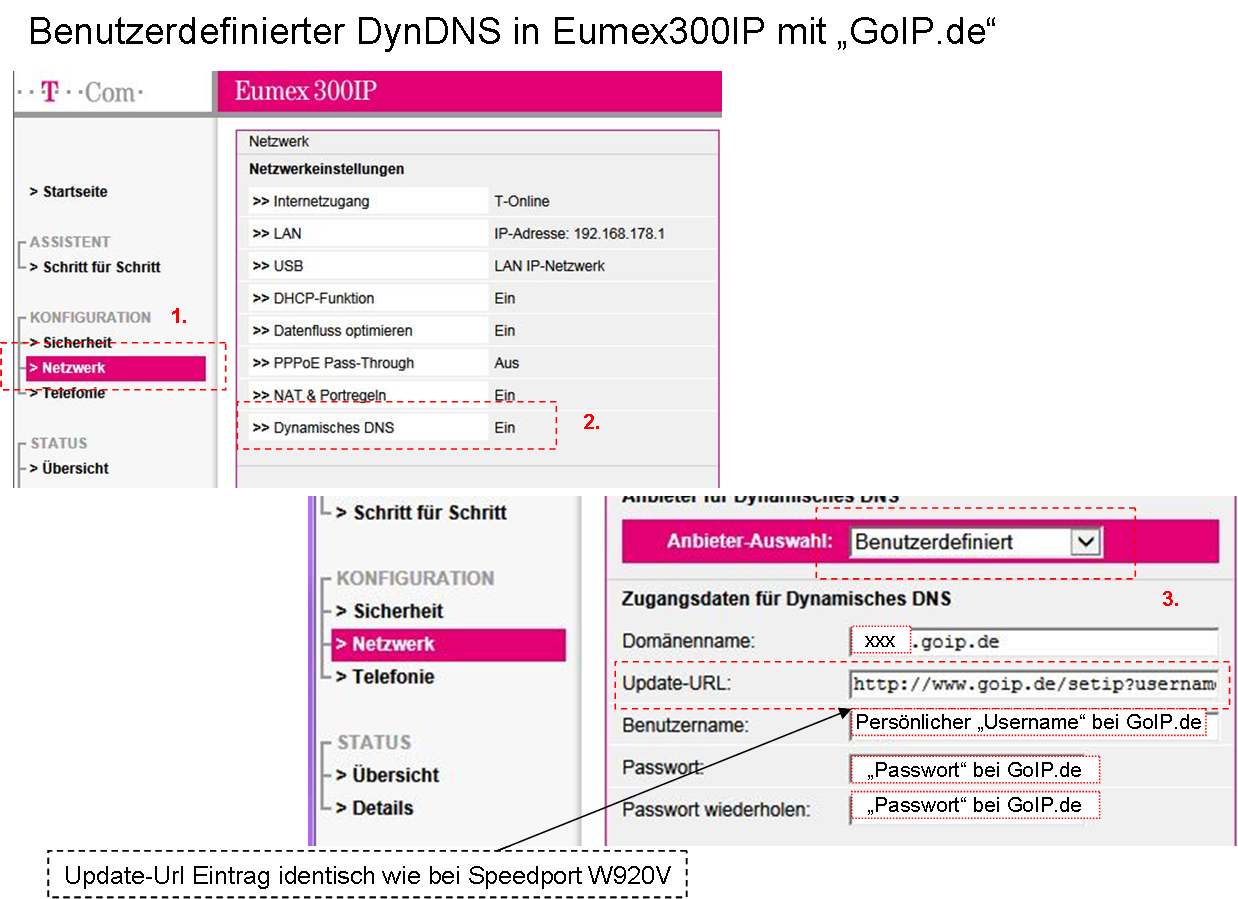Open the Dynamisches DNS setting
Viewport: 1238px width, 899px height.
click(368, 427)
